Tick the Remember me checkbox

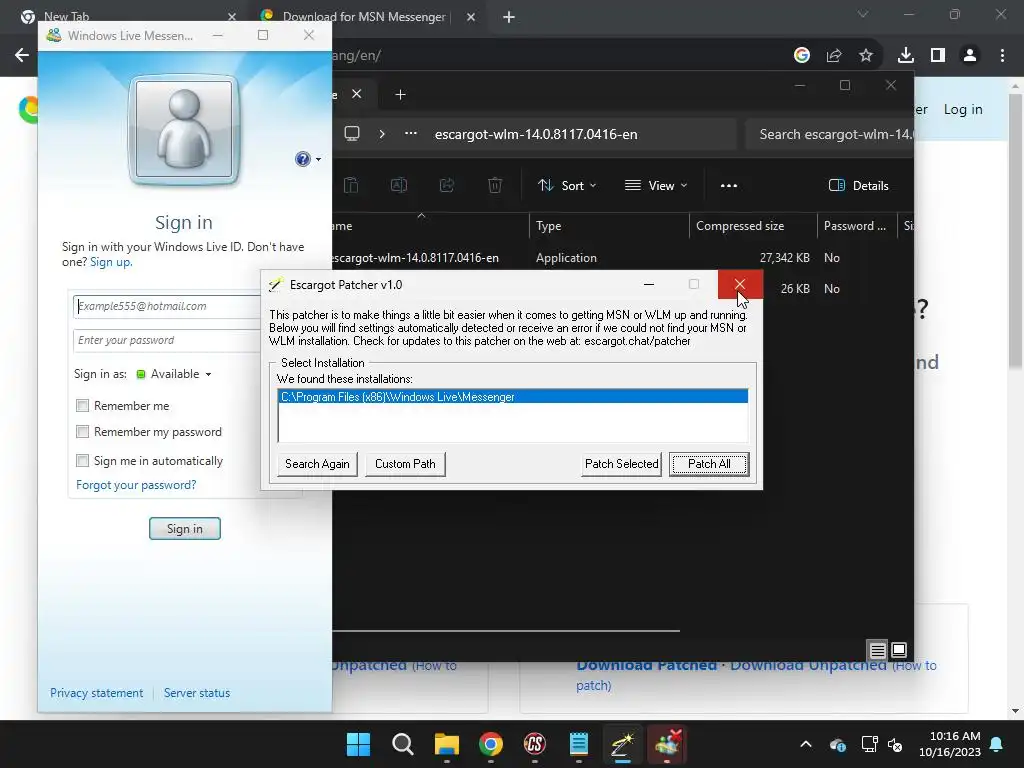[82, 406]
